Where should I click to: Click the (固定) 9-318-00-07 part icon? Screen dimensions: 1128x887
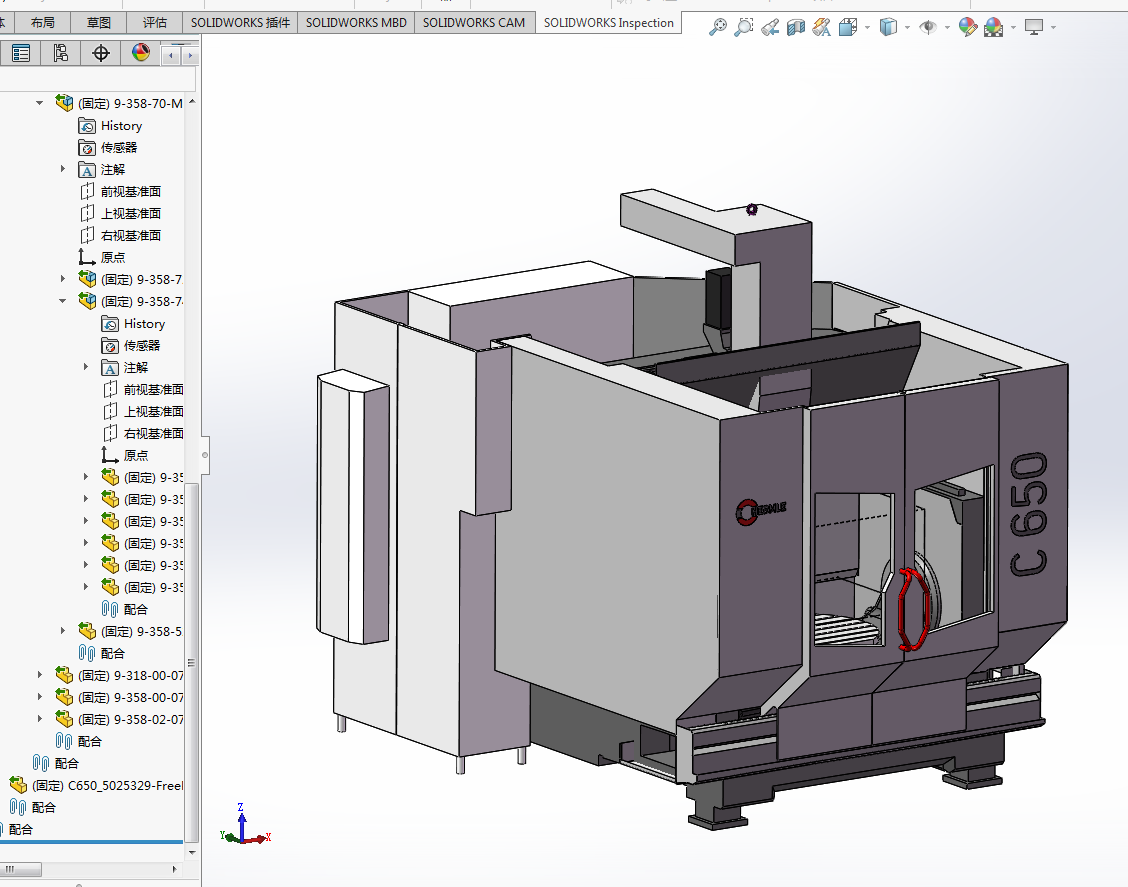(x=64, y=676)
